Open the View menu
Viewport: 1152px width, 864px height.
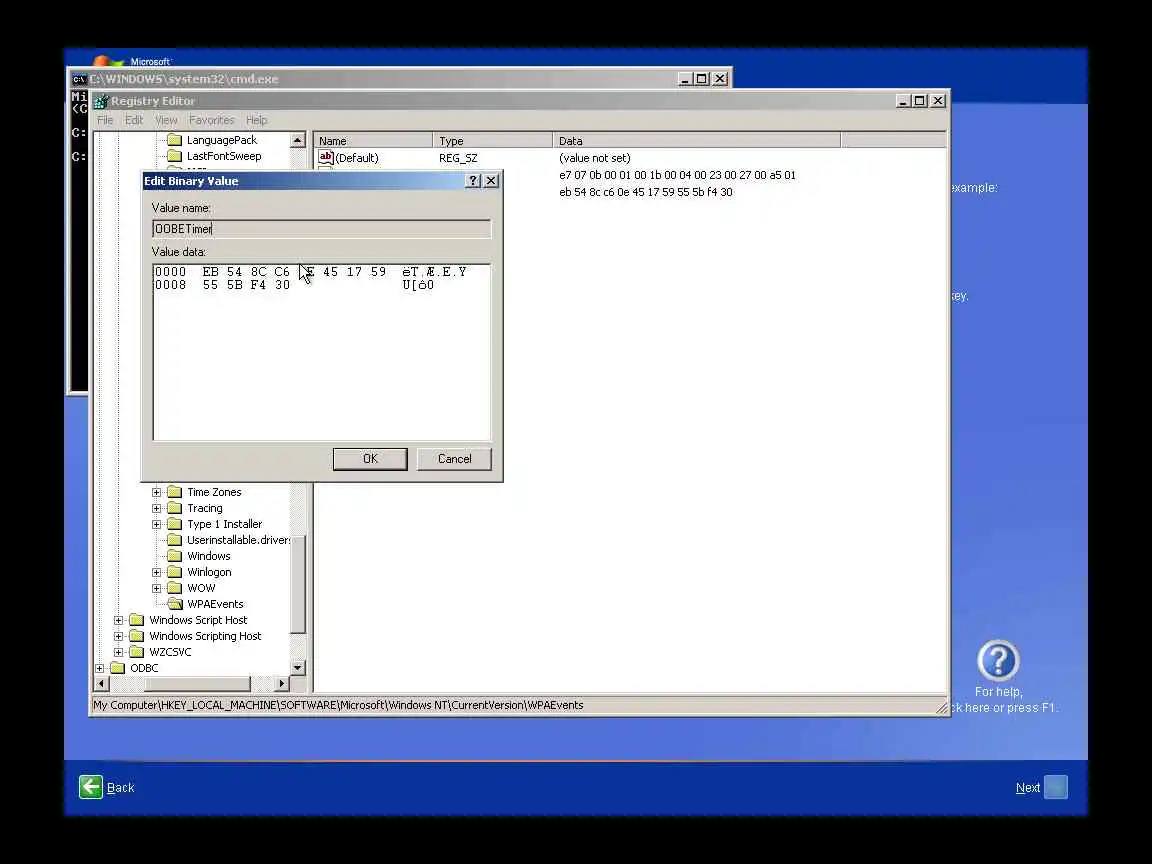166,120
